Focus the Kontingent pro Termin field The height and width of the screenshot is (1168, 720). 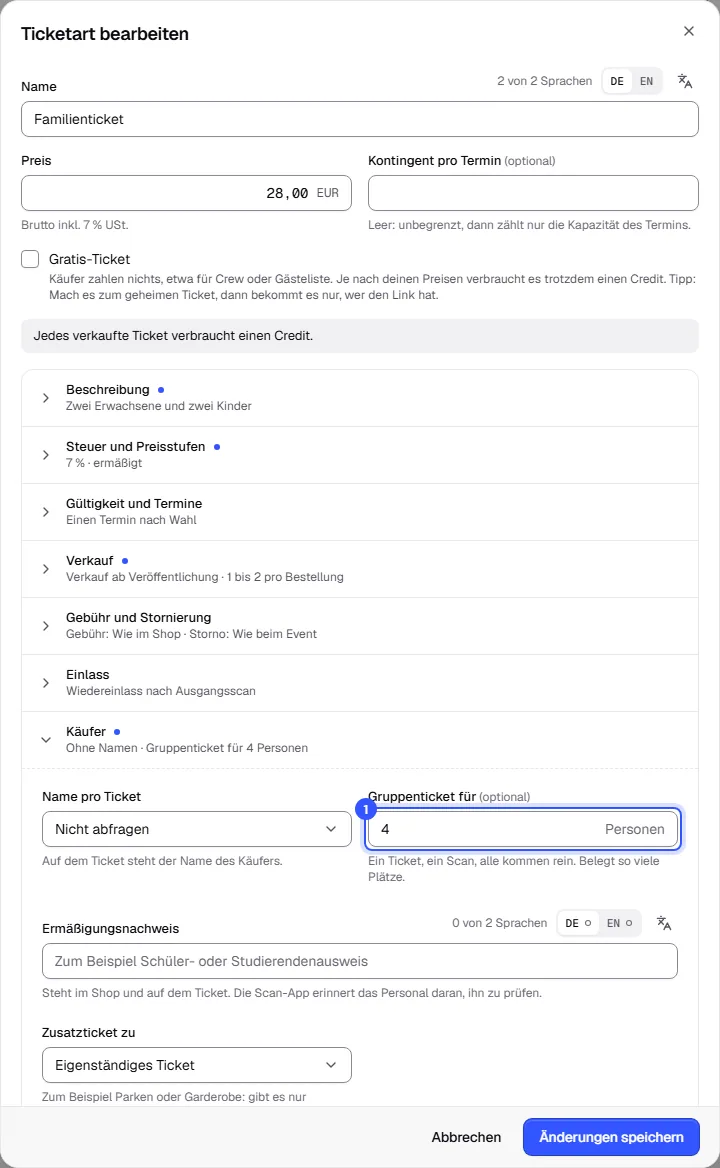tap(533, 193)
